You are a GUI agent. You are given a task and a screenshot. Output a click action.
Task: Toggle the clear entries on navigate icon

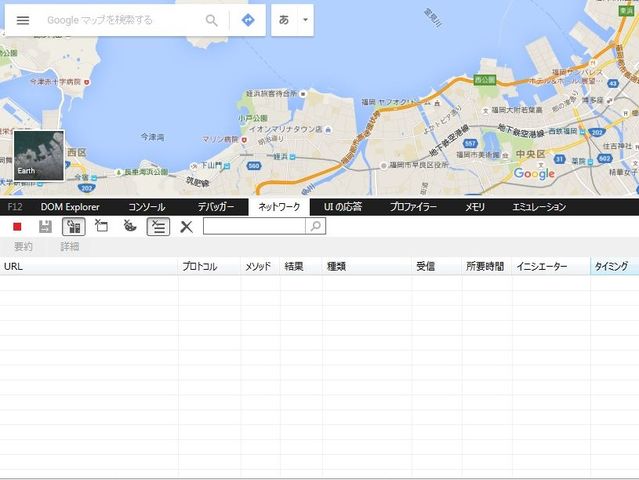[158, 227]
